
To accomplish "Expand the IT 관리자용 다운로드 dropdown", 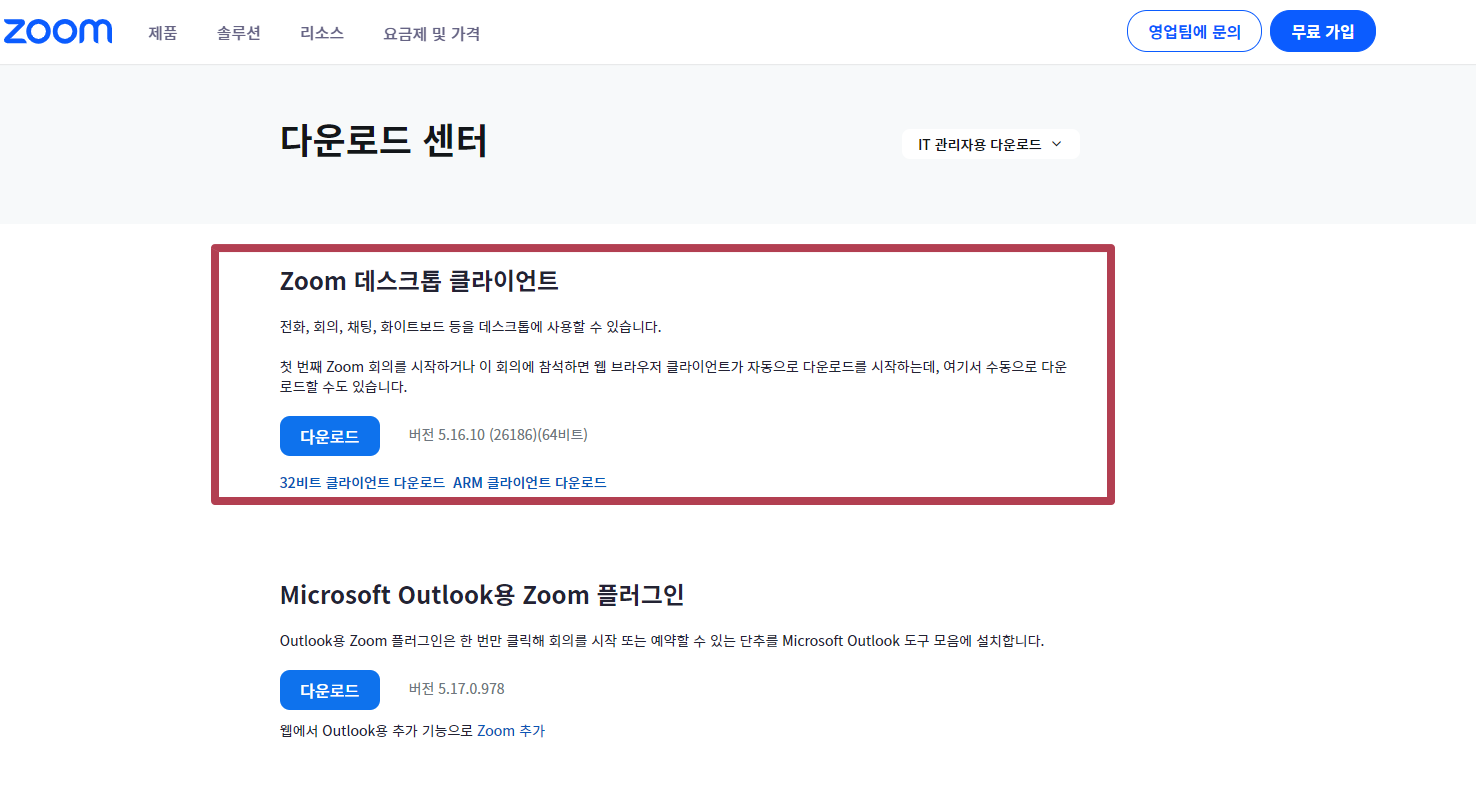I will click(x=990, y=144).
